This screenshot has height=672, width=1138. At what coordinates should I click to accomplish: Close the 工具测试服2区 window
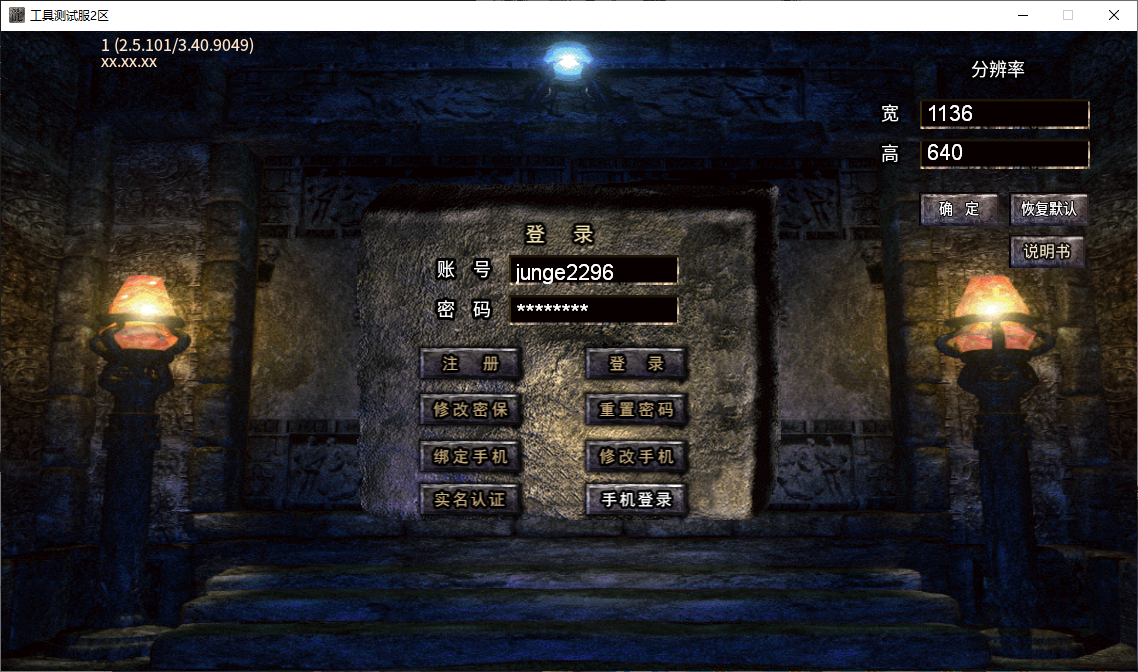click(1113, 15)
